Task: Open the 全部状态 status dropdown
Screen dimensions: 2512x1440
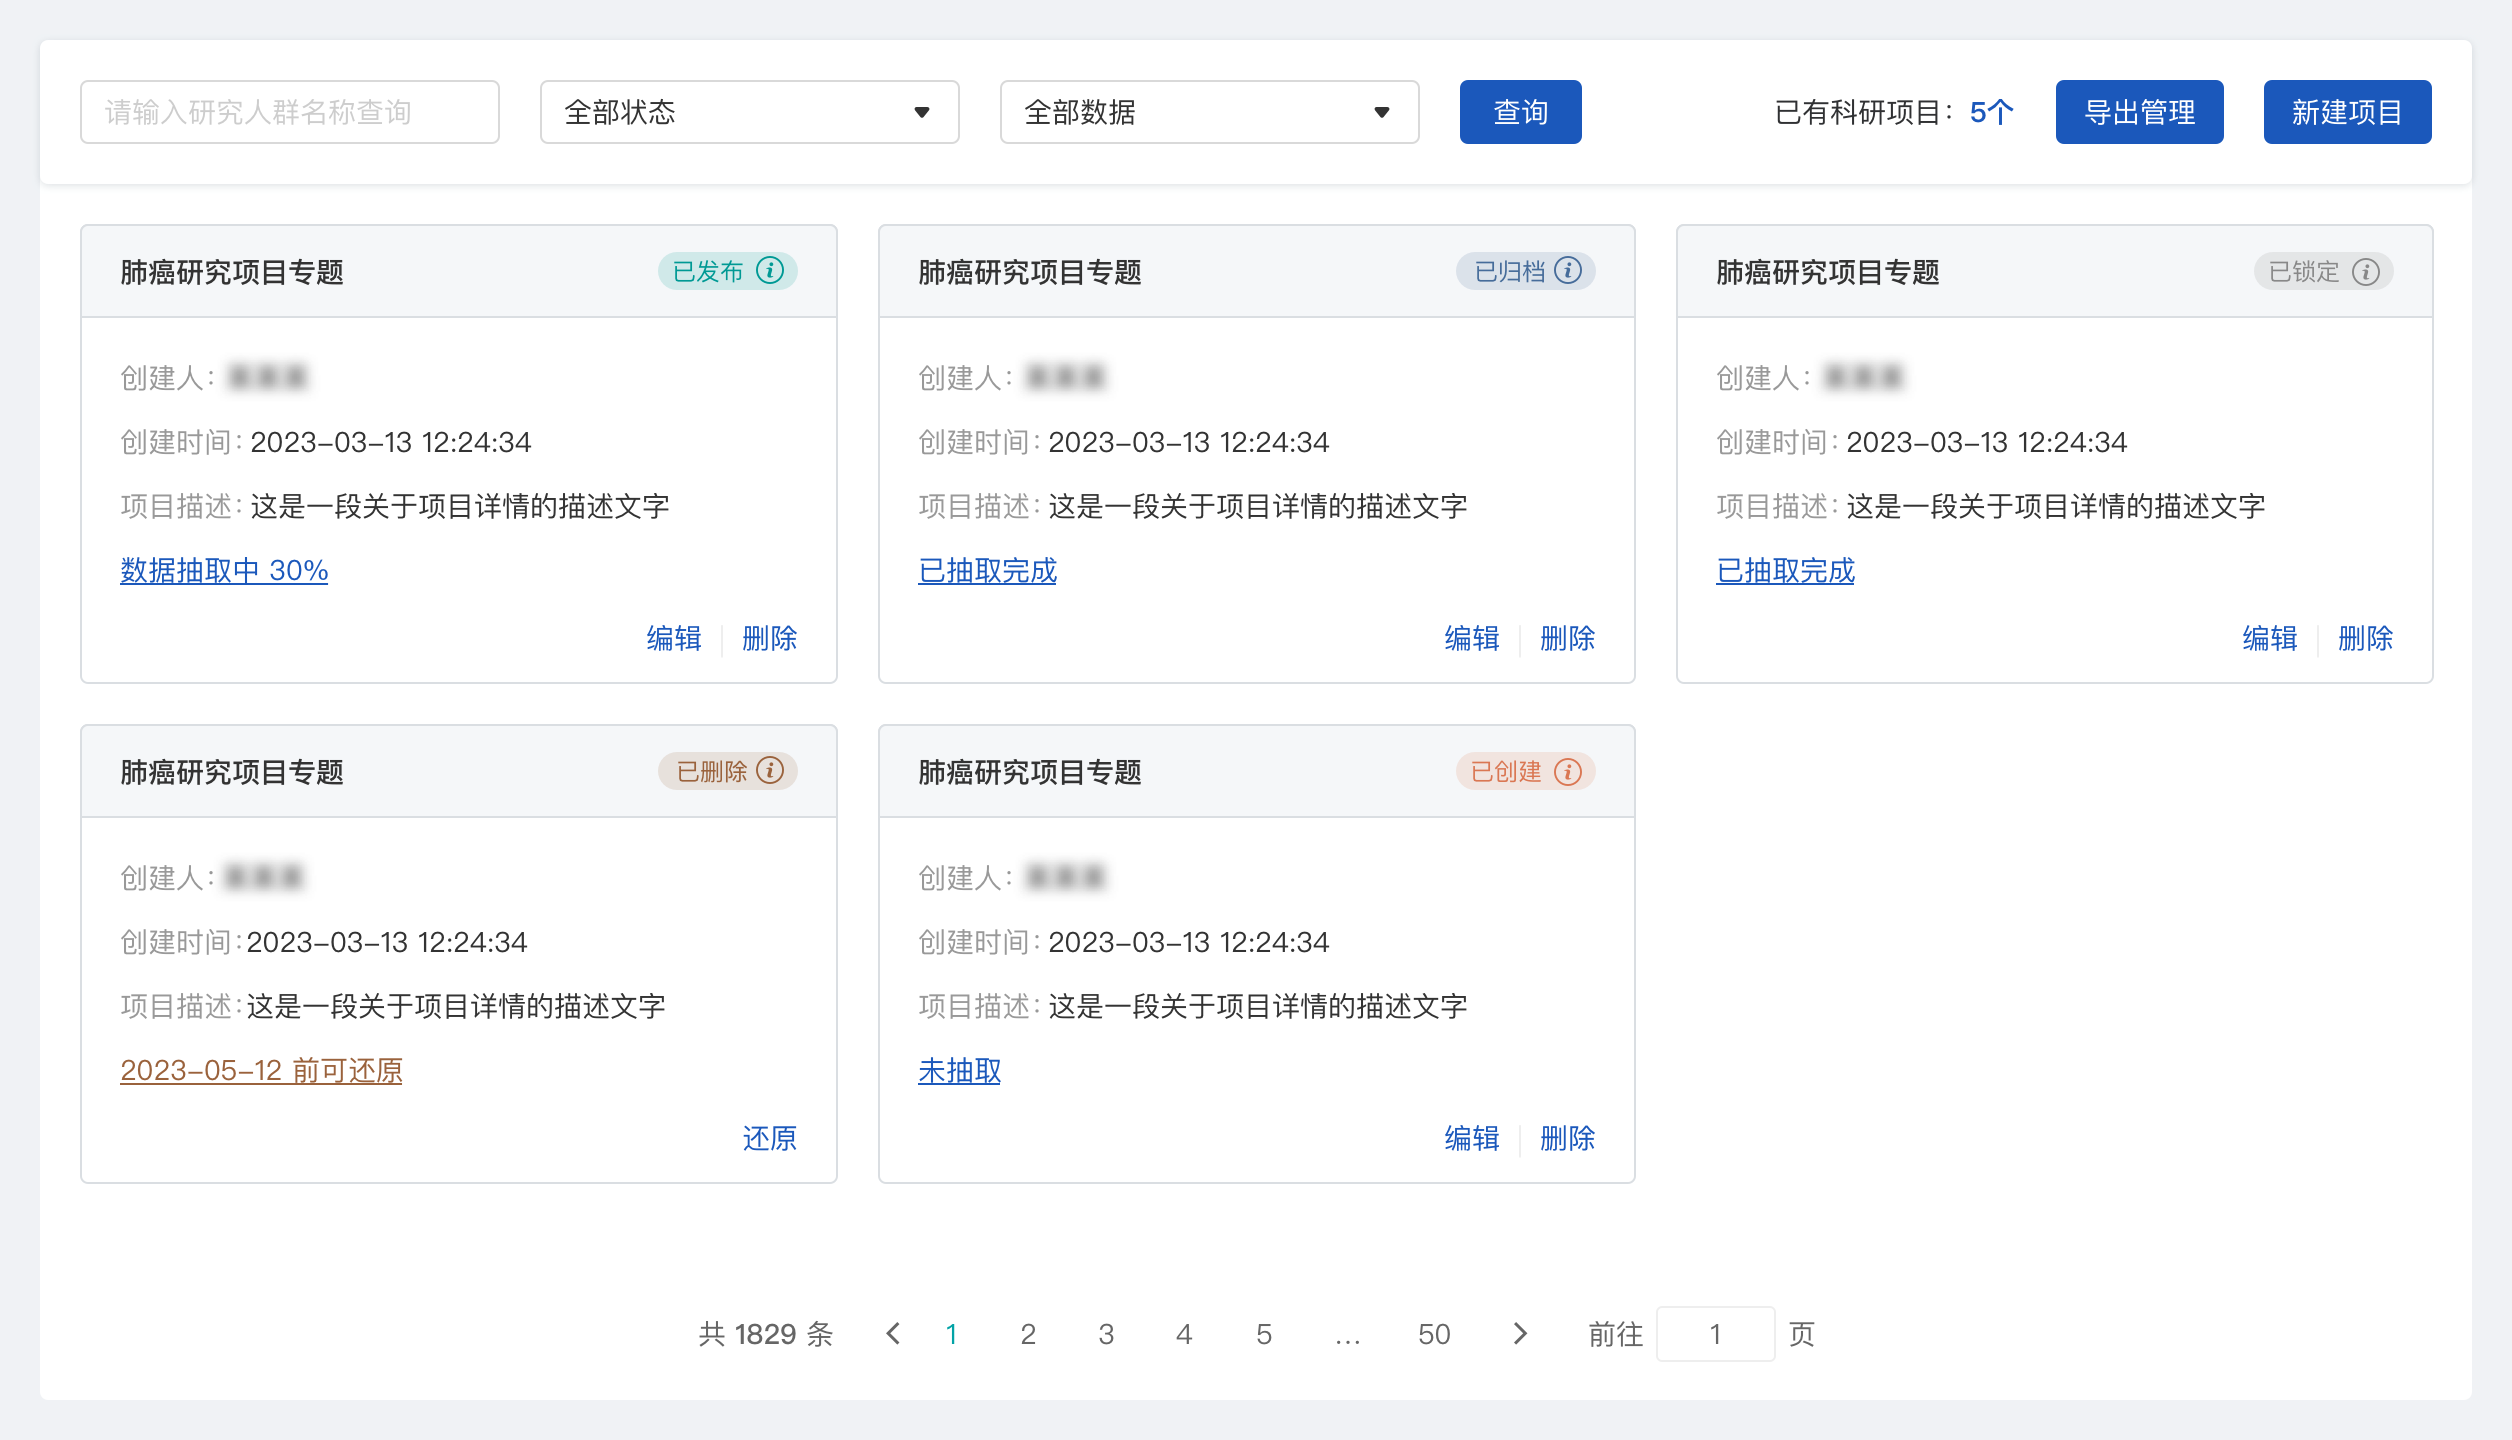Action: click(x=748, y=112)
